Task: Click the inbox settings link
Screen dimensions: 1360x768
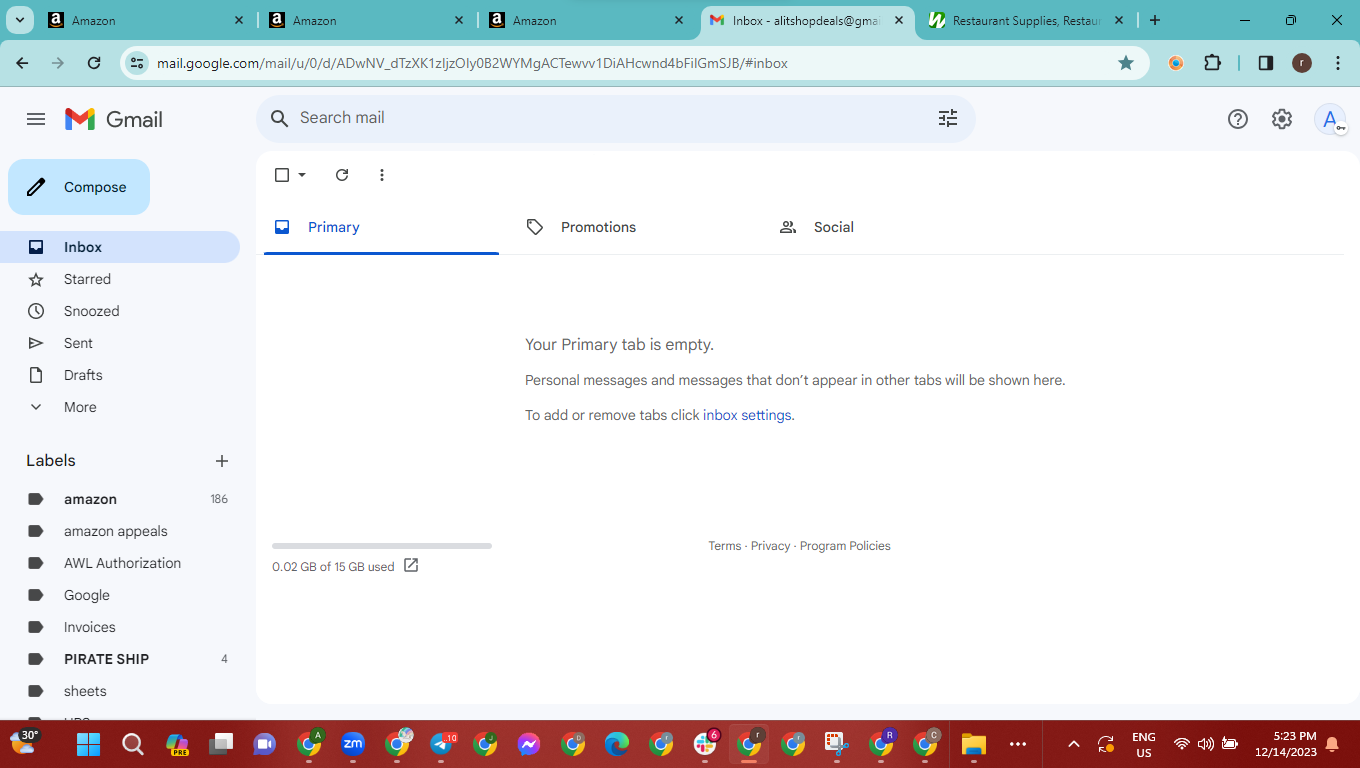Action: [747, 415]
